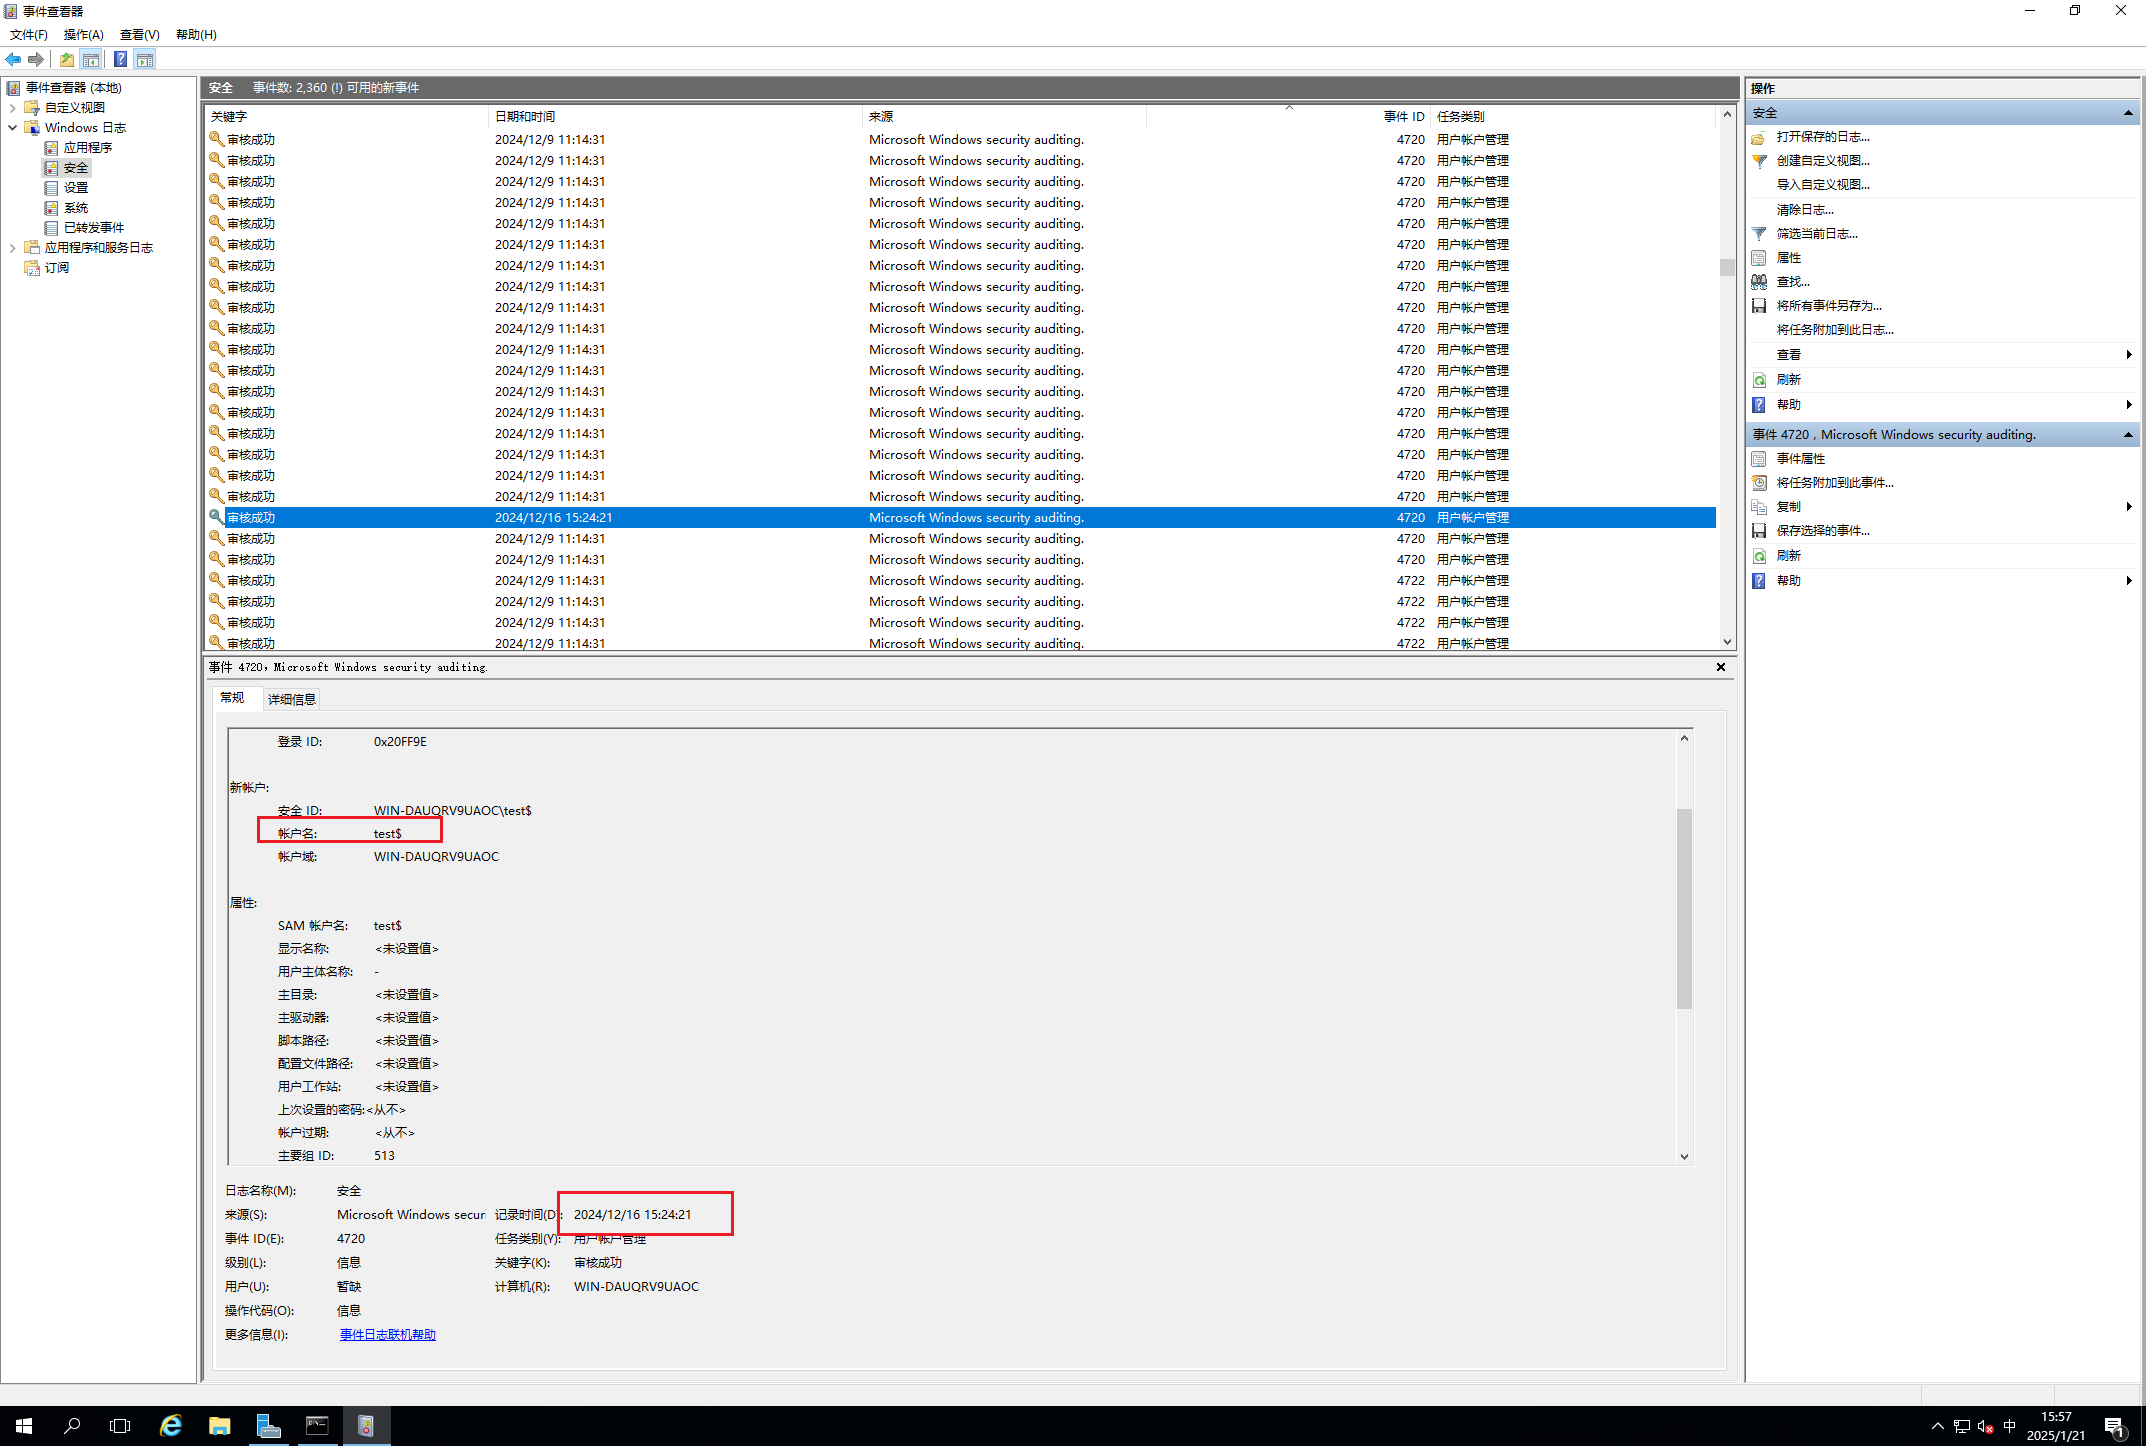The width and height of the screenshot is (2146, 1446).
Task: Sort by the 任务类别 column header
Action: (1574, 117)
